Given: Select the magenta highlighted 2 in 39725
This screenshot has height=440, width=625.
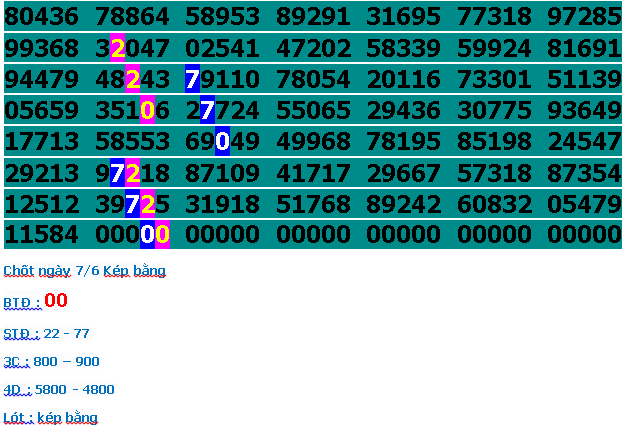Looking at the screenshot, I should pos(148,204).
